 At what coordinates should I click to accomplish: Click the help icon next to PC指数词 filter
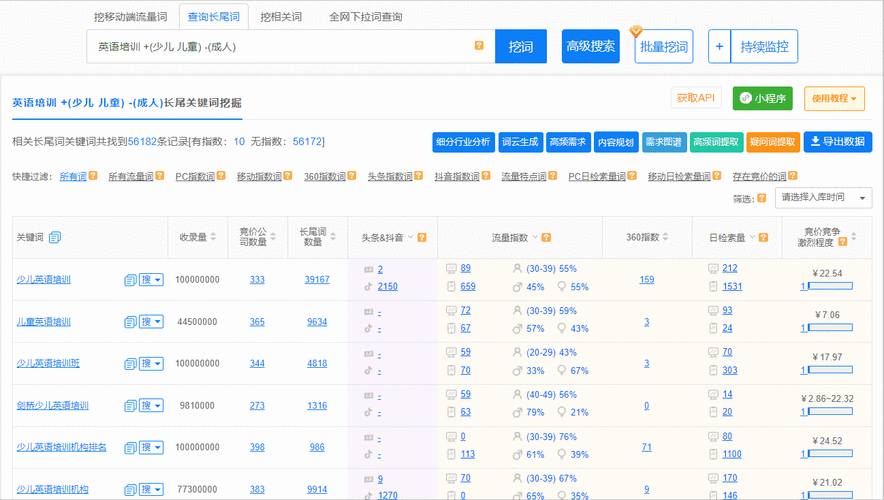222,177
